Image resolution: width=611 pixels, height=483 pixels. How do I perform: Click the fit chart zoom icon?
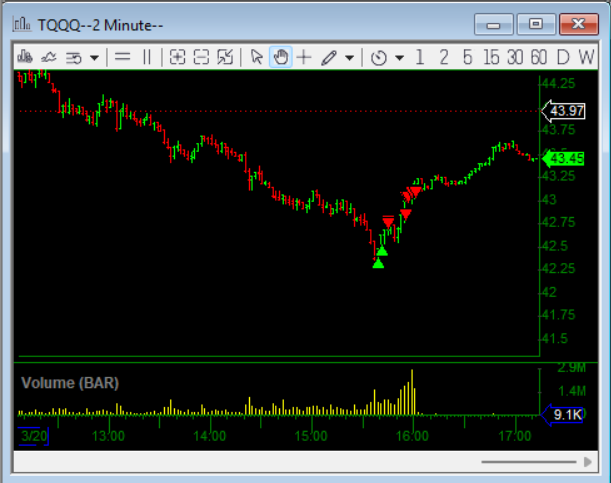225,57
